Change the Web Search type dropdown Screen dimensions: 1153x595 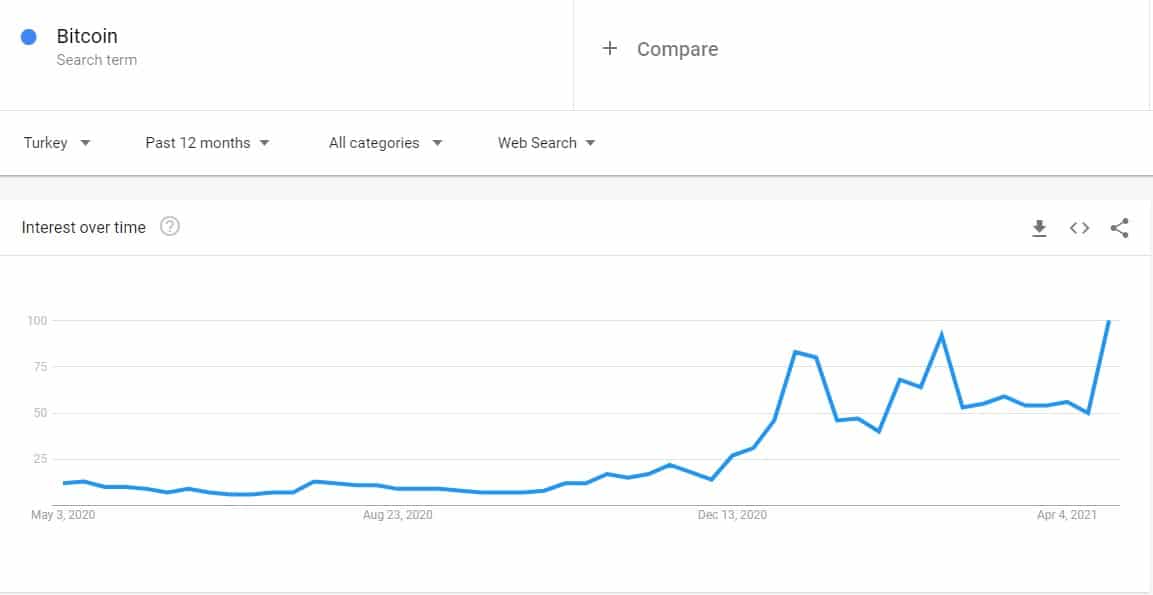click(546, 143)
